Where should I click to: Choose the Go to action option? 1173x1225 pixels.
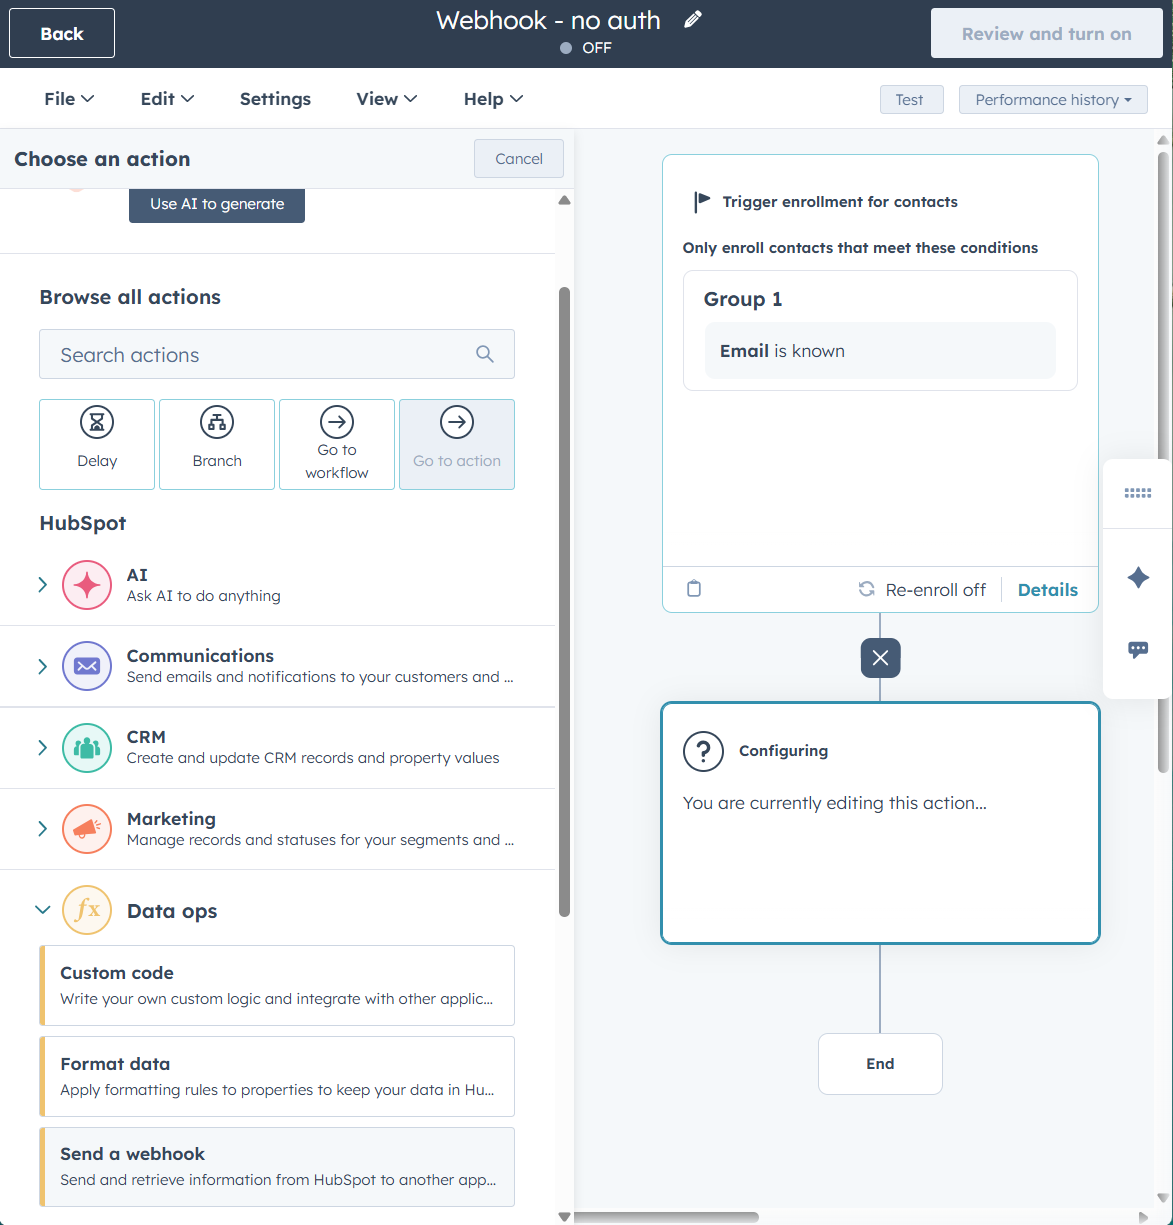click(x=456, y=443)
